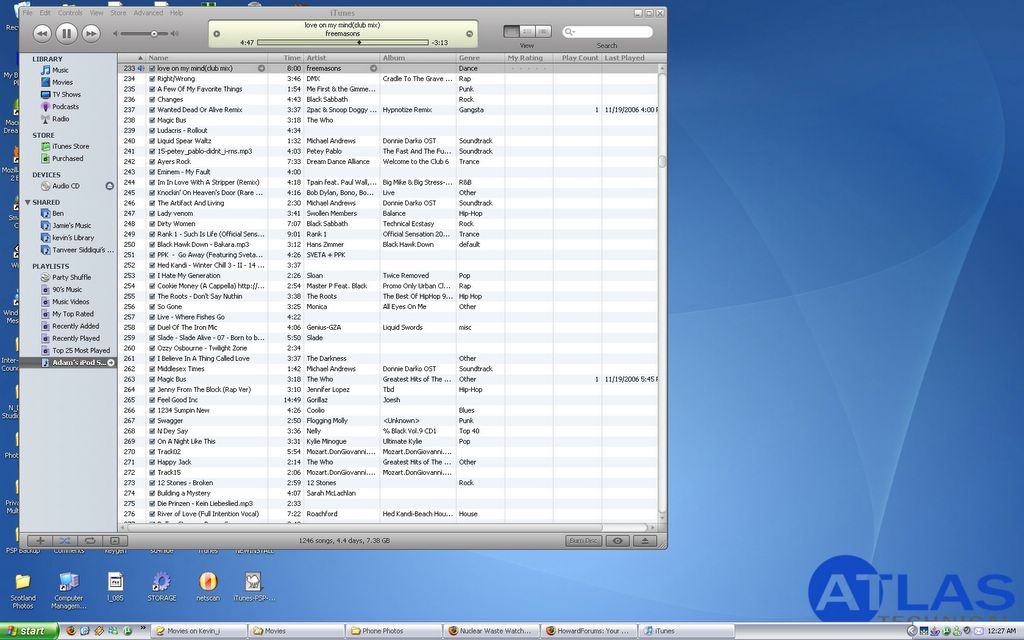Viewport: 1024px width, 640px height.
Task: Open the Store menu
Action: coord(118,12)
